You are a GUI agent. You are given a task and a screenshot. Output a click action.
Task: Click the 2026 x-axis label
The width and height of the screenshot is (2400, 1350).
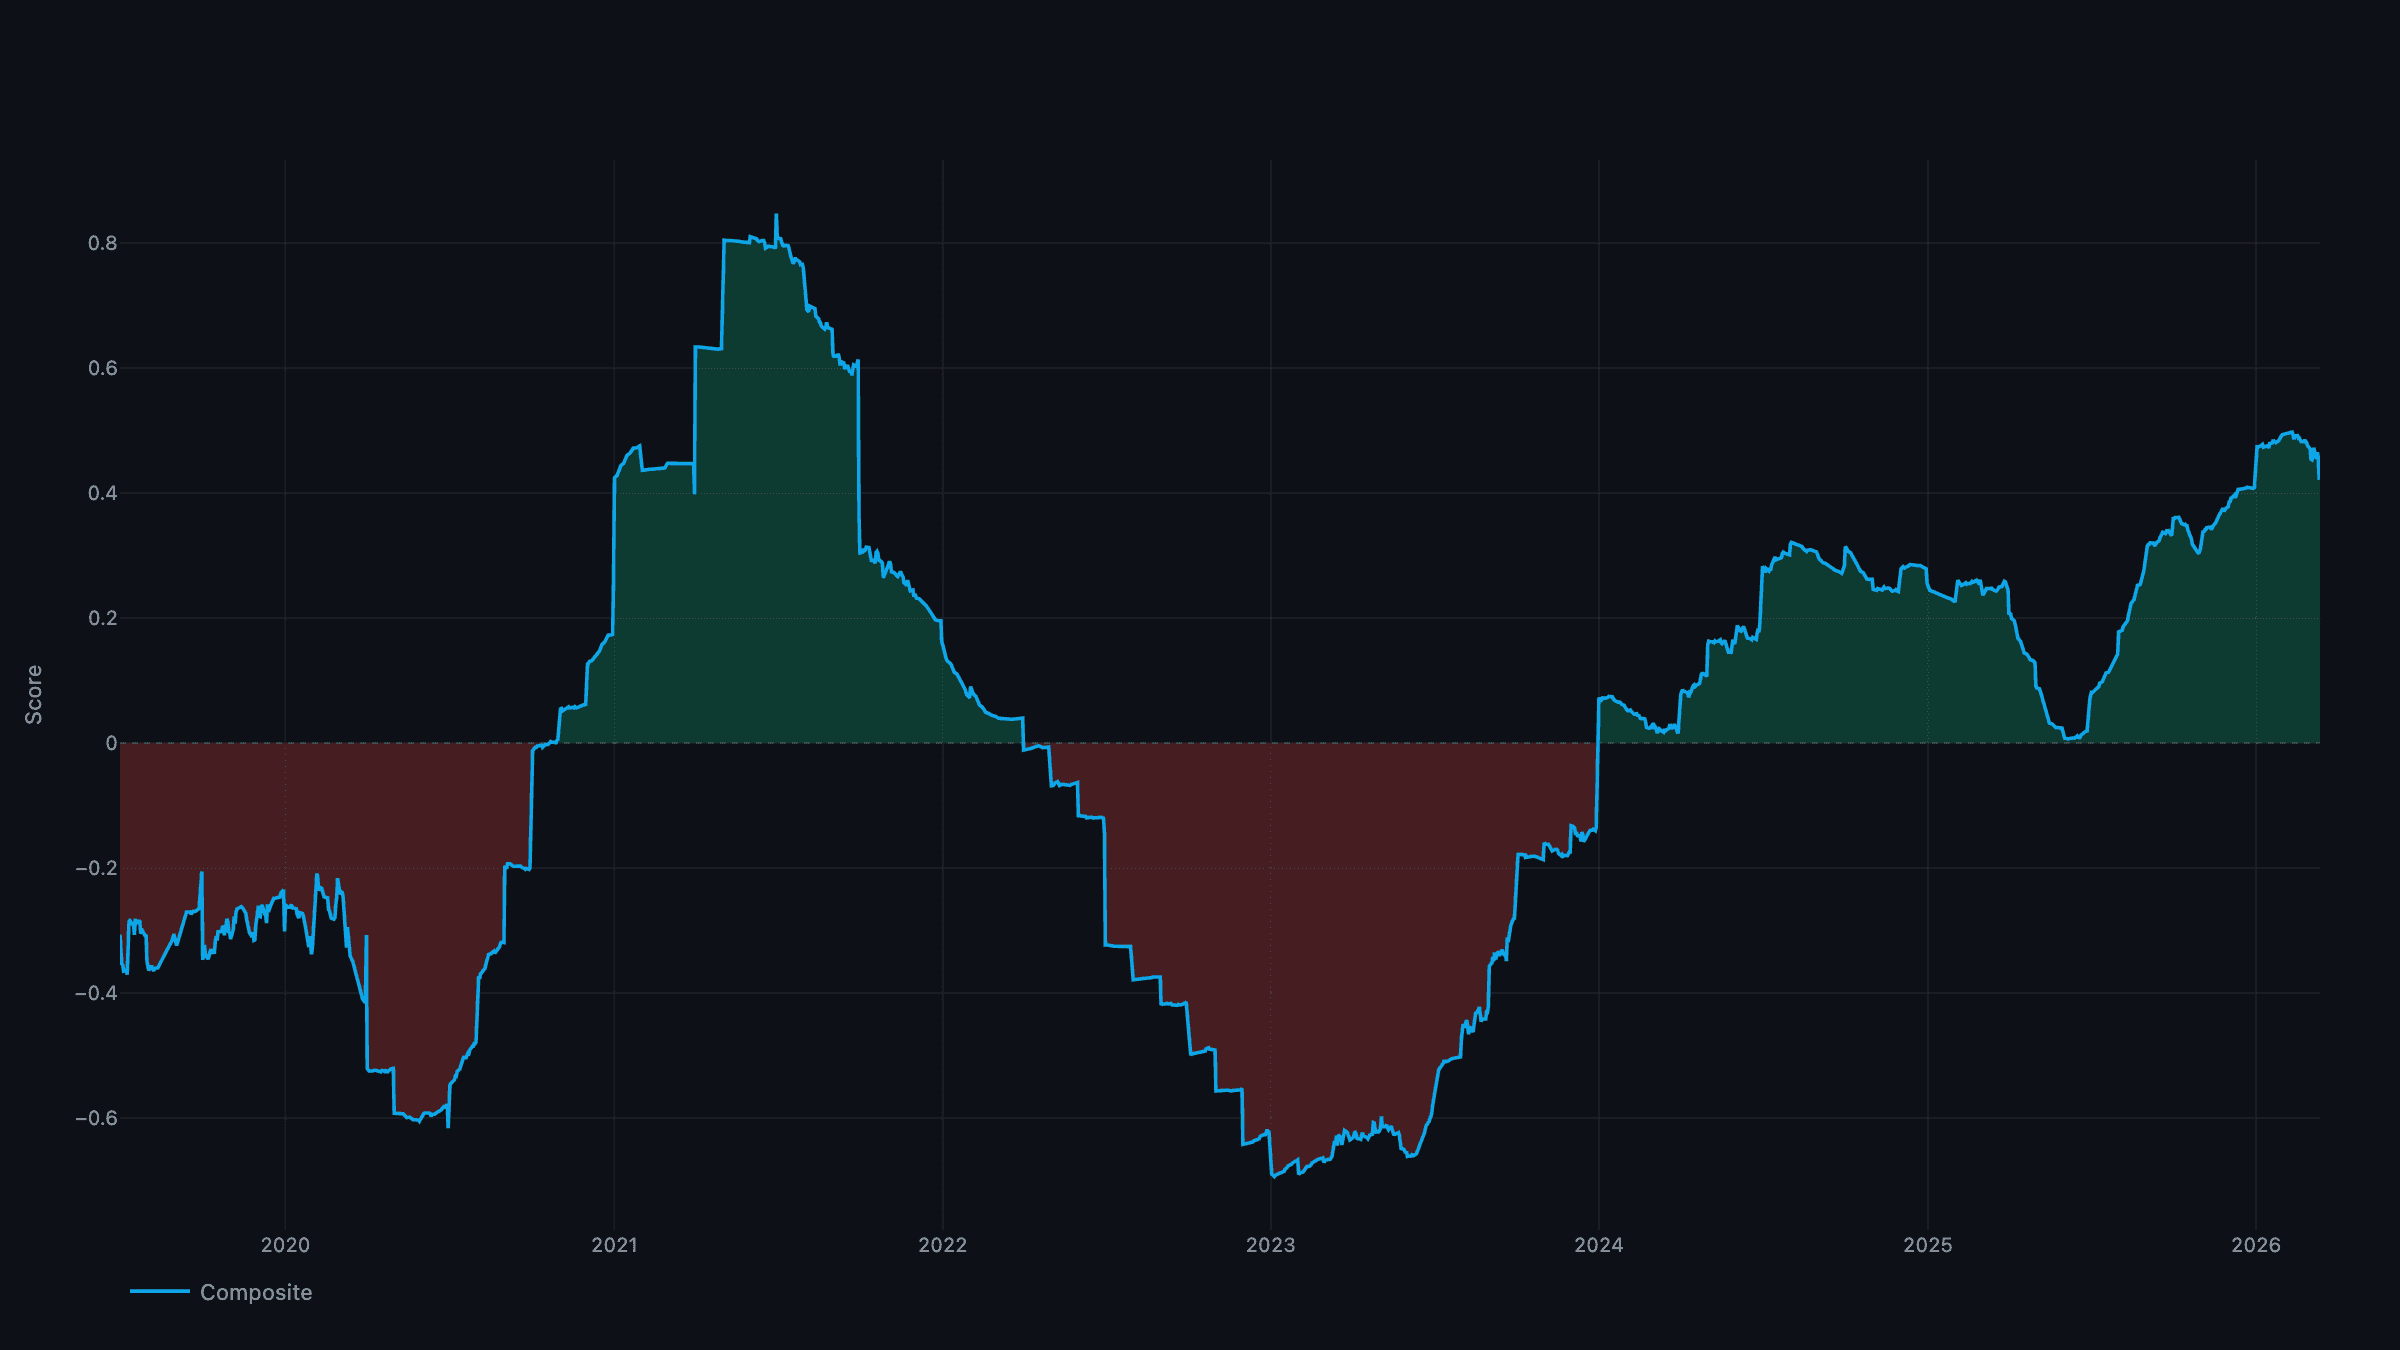tap(2255, 1245)
